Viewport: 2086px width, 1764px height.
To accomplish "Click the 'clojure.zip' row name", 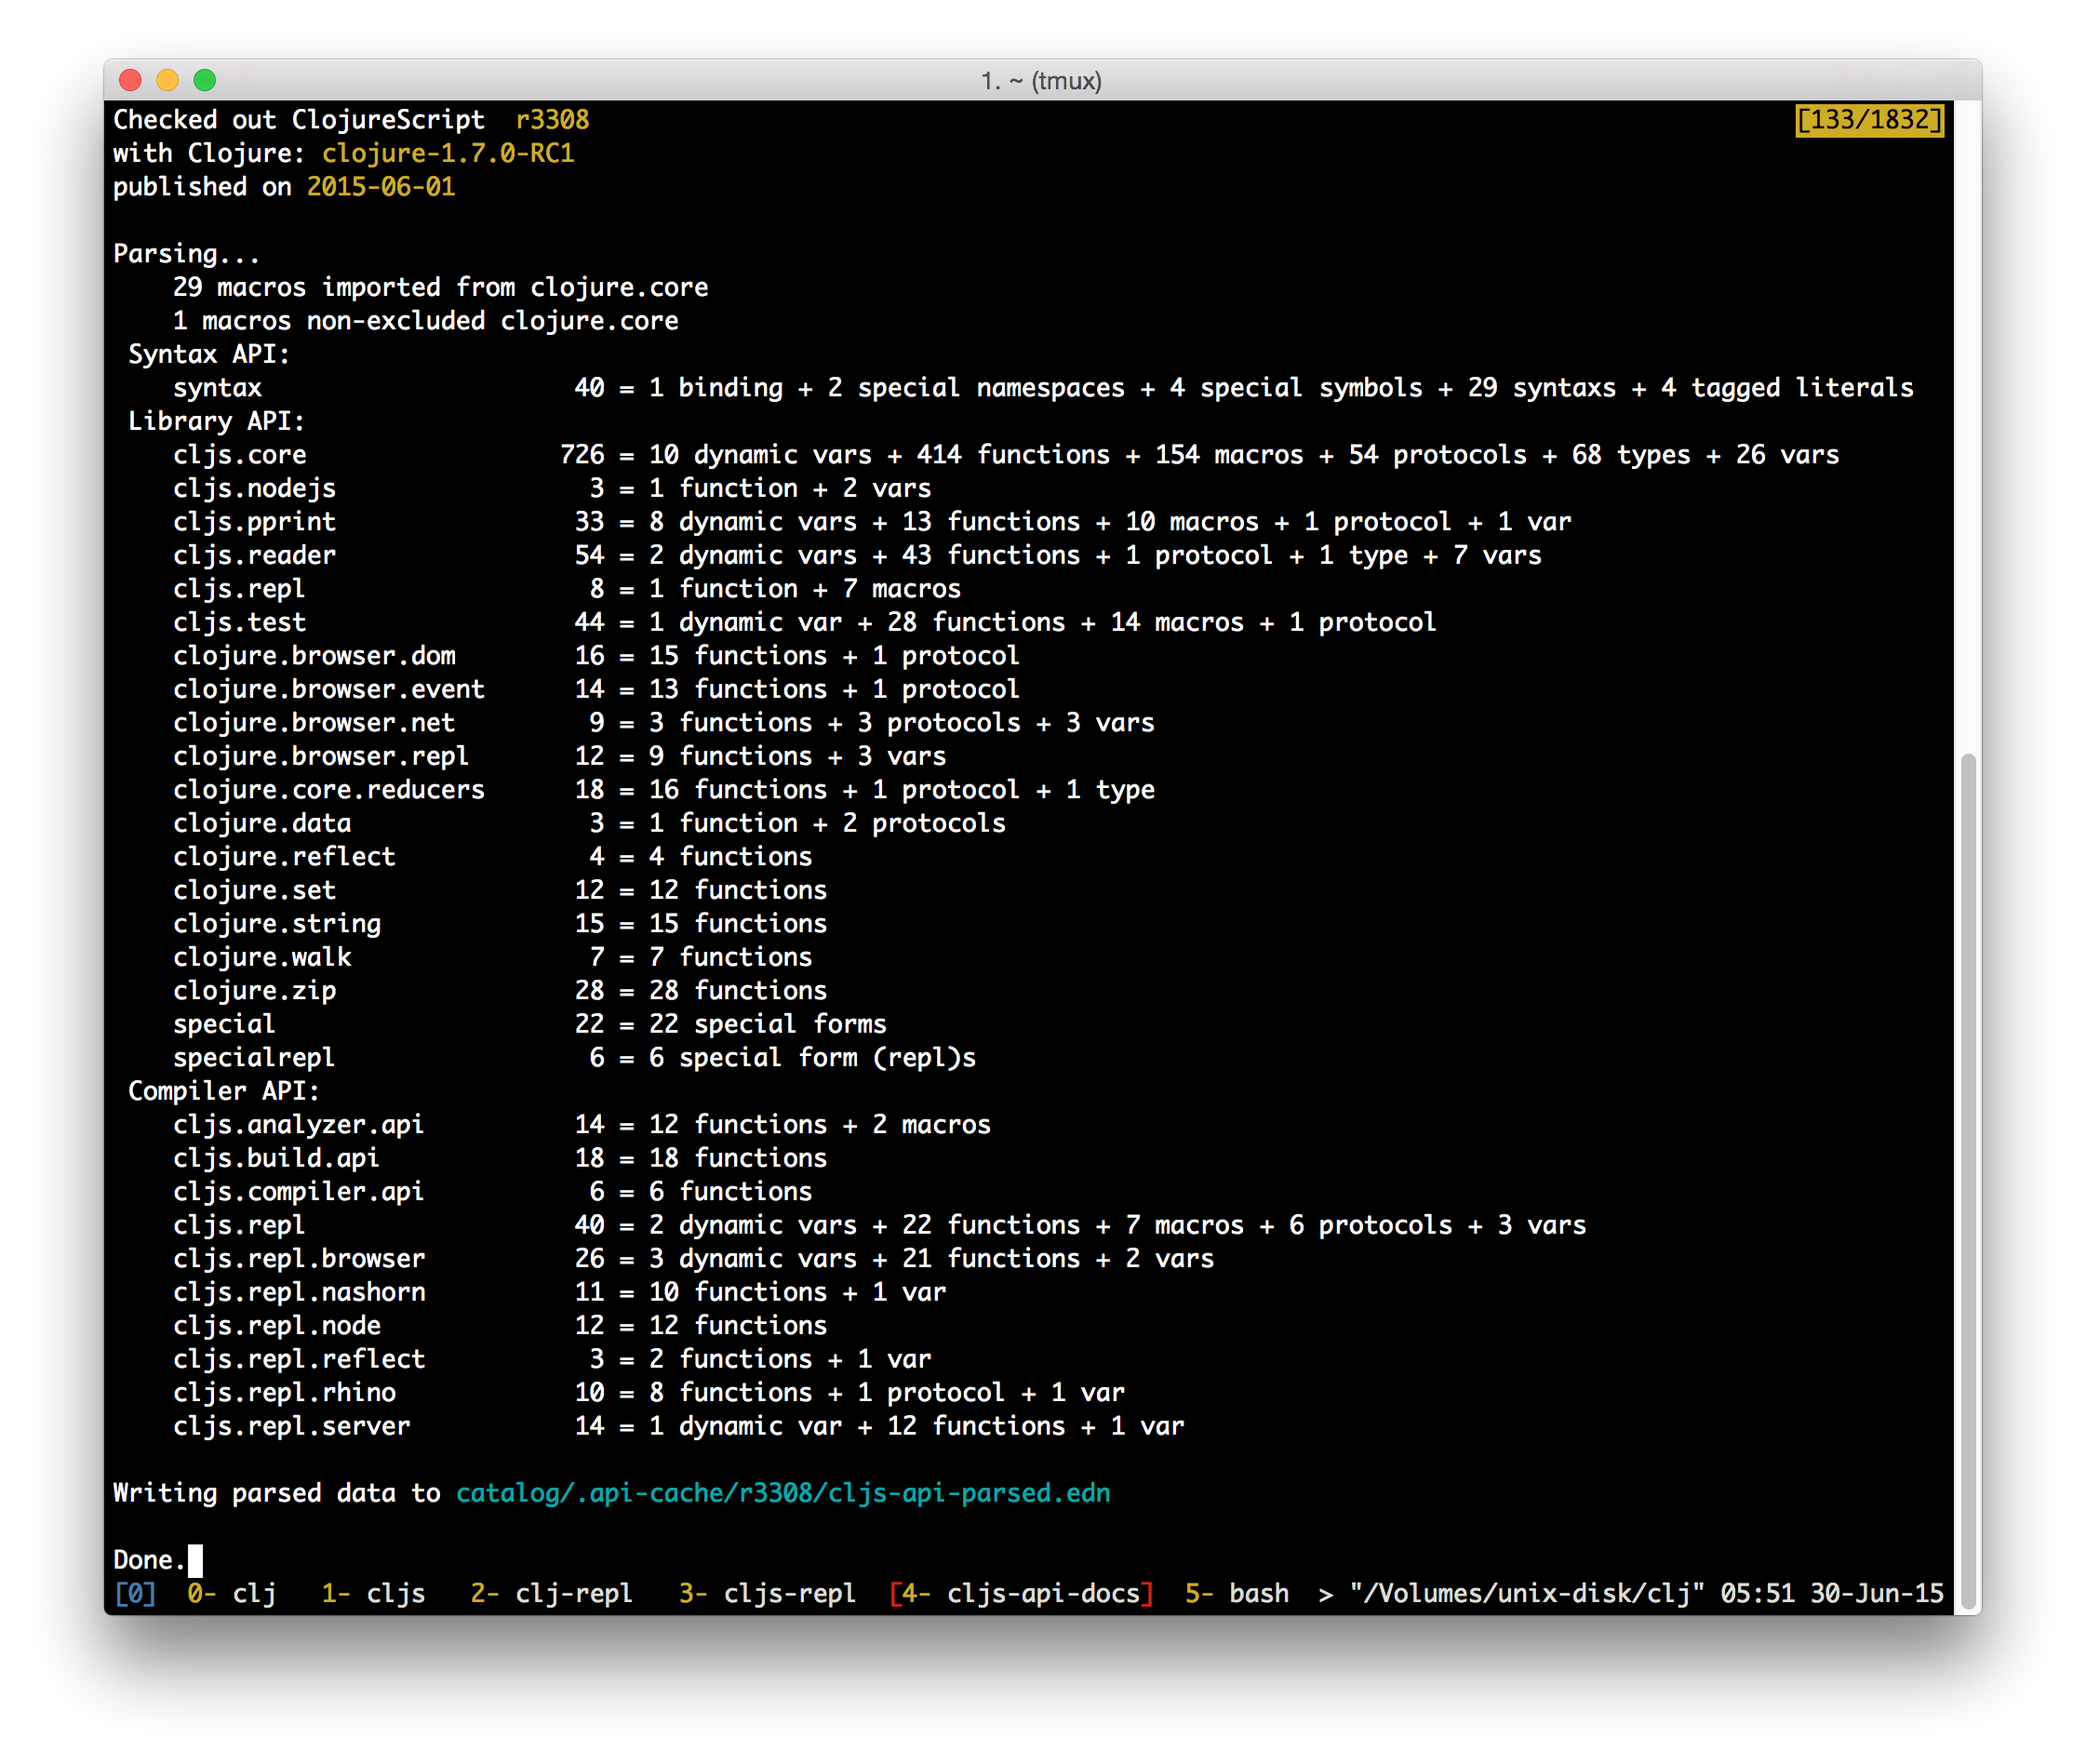I will pyautogui.click(x=254, y=991).
